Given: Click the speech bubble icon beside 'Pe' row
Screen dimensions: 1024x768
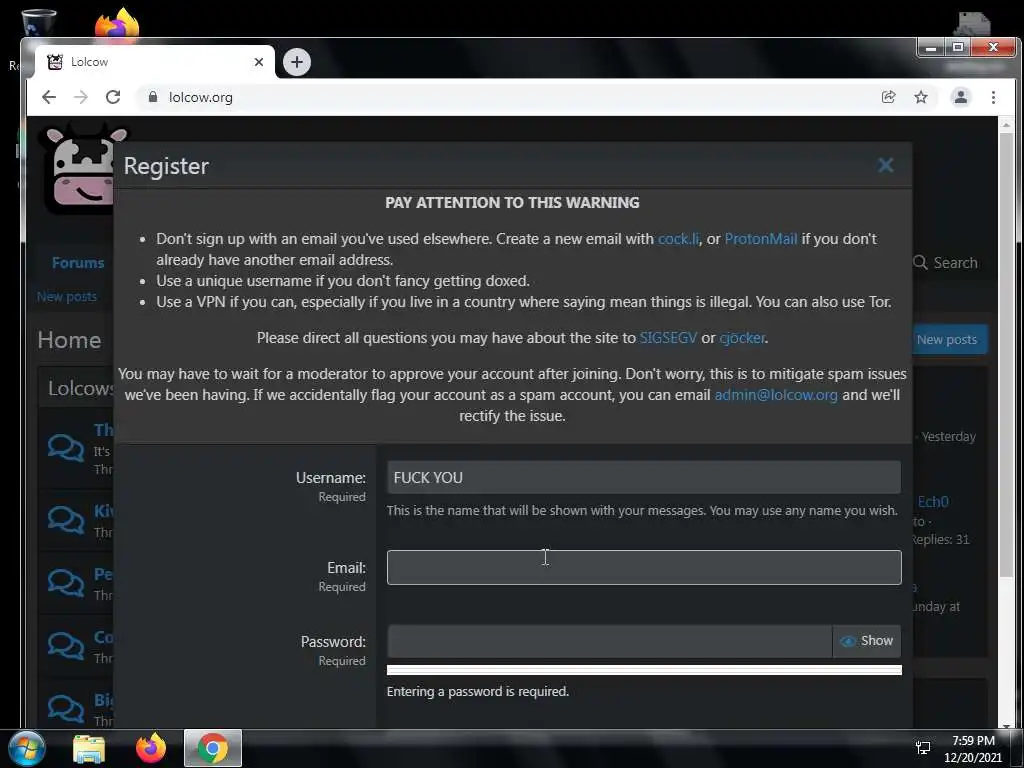Looking at the screenshot, I should click(x=66, y=583).
